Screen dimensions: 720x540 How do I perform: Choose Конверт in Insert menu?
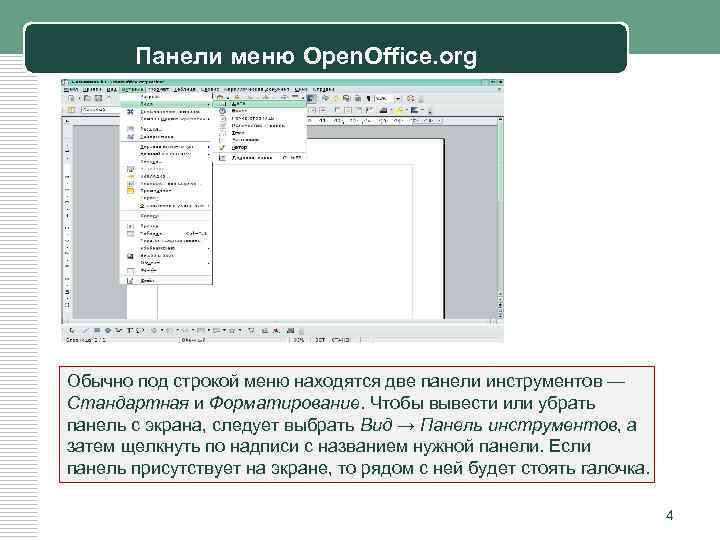point(166,215)
